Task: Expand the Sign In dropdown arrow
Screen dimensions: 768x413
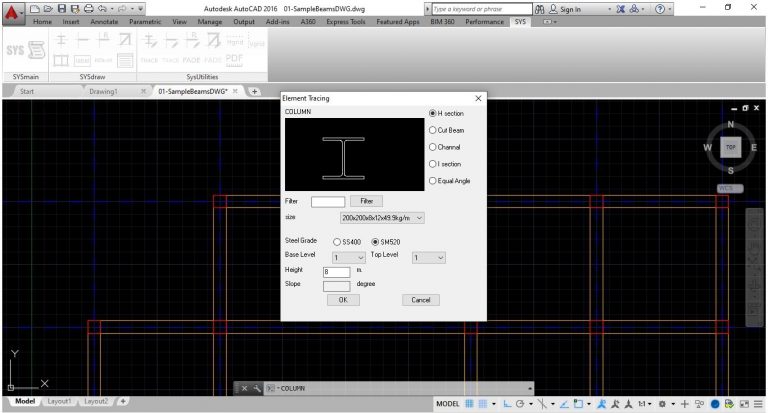Action: (609, 9)
